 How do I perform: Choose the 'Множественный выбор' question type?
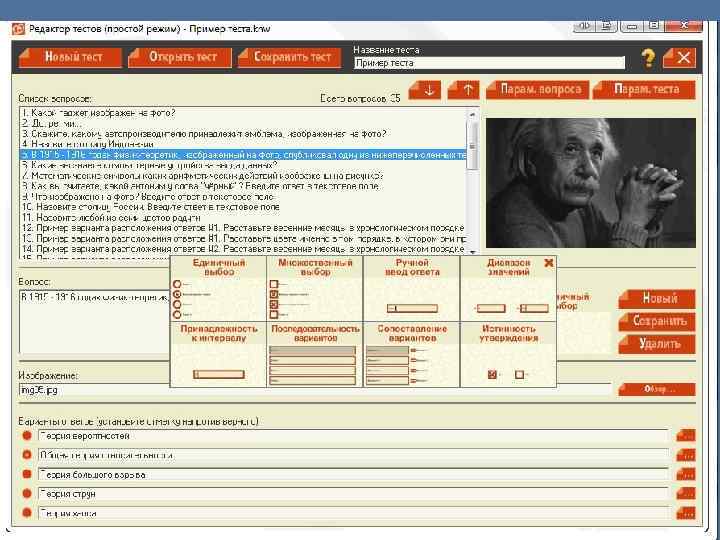(x=315, y=288)
